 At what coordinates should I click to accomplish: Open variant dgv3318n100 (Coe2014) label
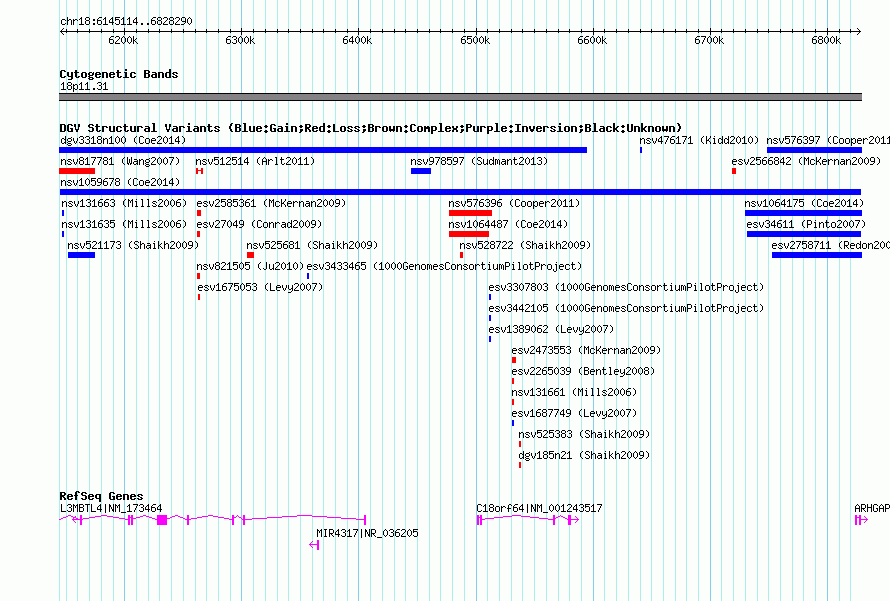coord(123,140)
